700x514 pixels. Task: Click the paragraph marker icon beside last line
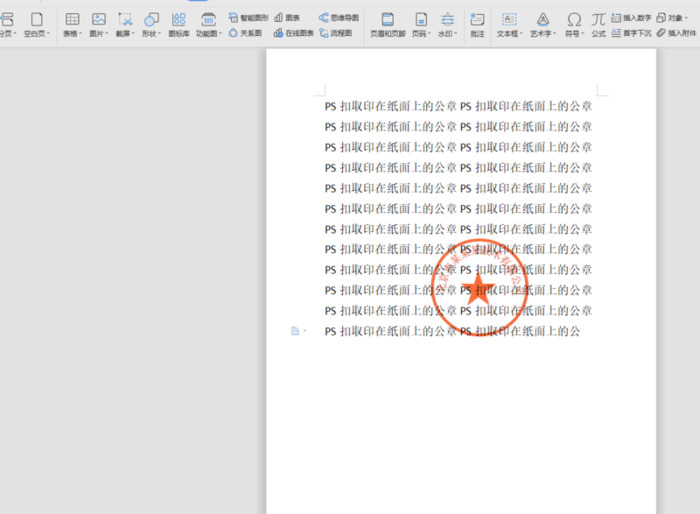pyautogui.click(x=295, y=331)
